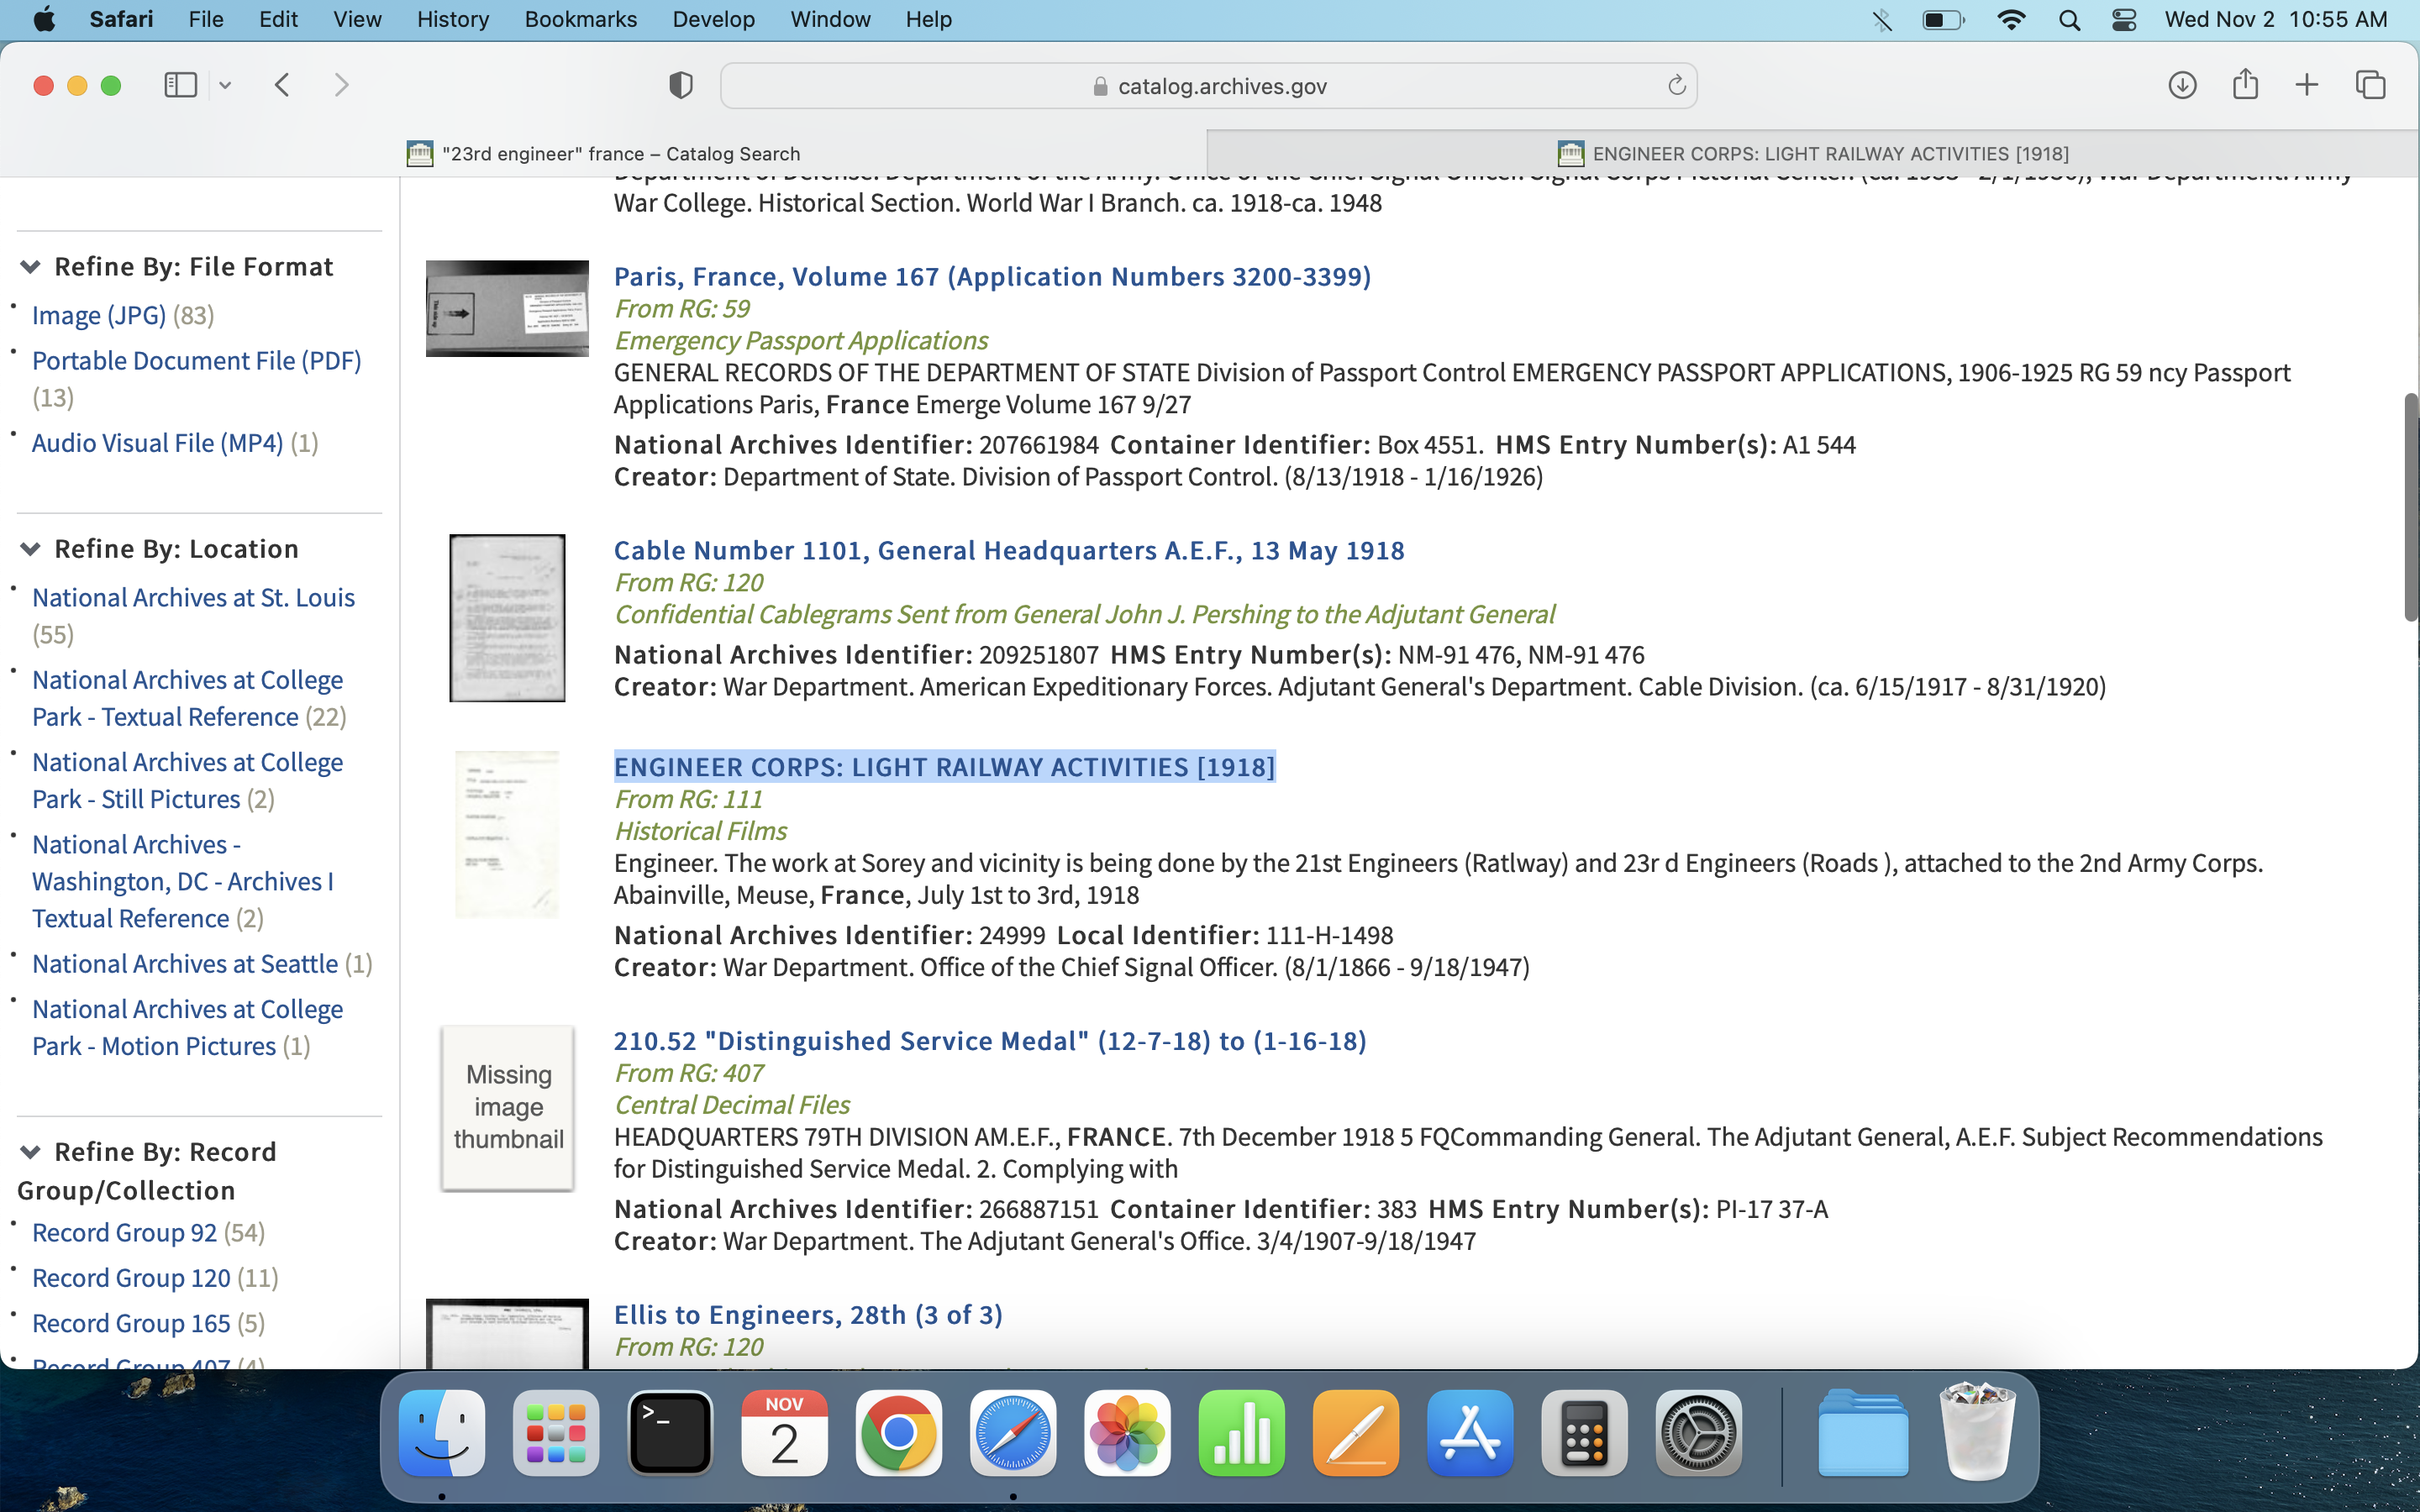
Task: Reload the page with the refresh icon
Action: (x=1677, y=86)
